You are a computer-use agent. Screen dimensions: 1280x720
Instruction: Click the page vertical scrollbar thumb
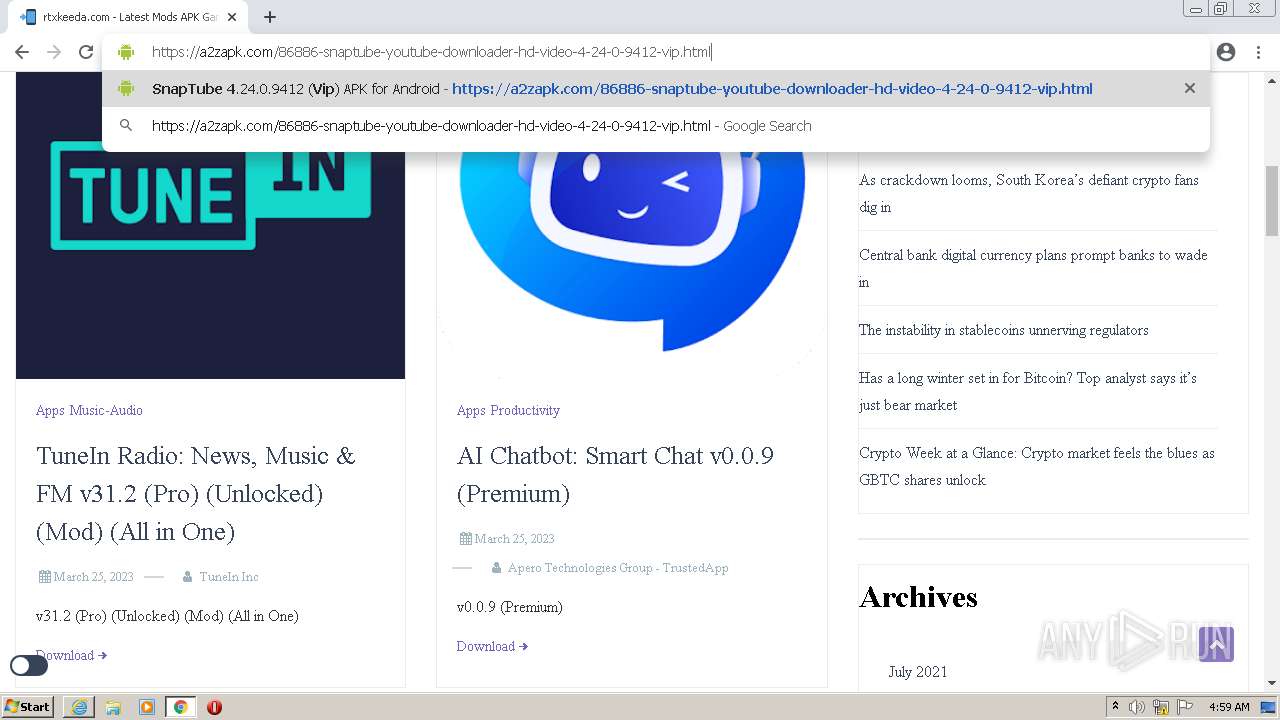click(1272, 200)
